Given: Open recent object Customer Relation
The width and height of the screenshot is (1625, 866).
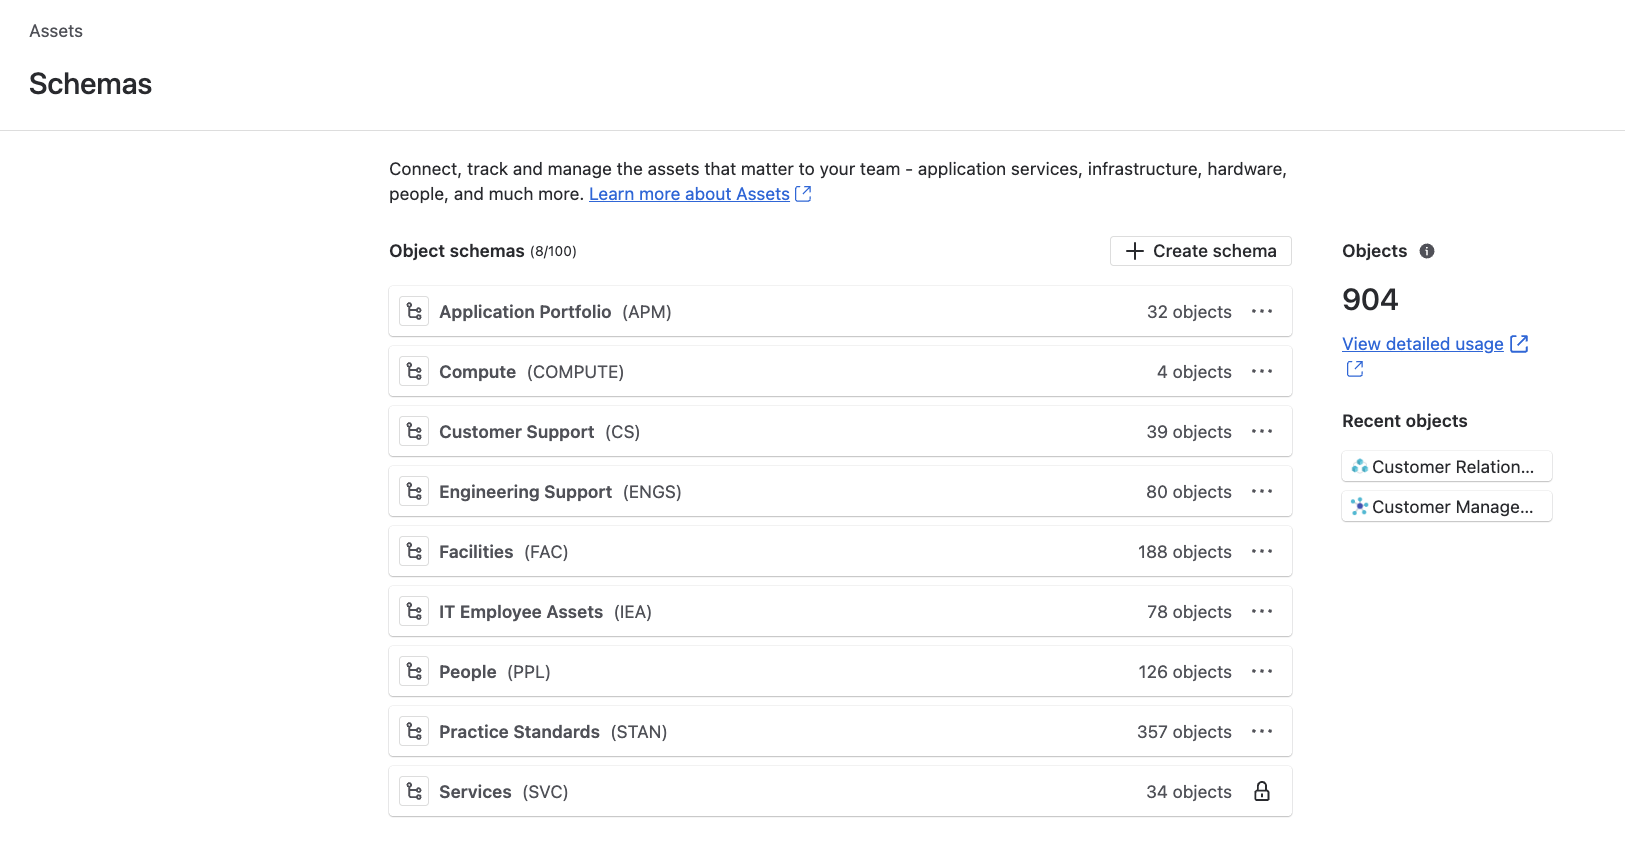Looking at the screenshot, I should (1452, 467).
